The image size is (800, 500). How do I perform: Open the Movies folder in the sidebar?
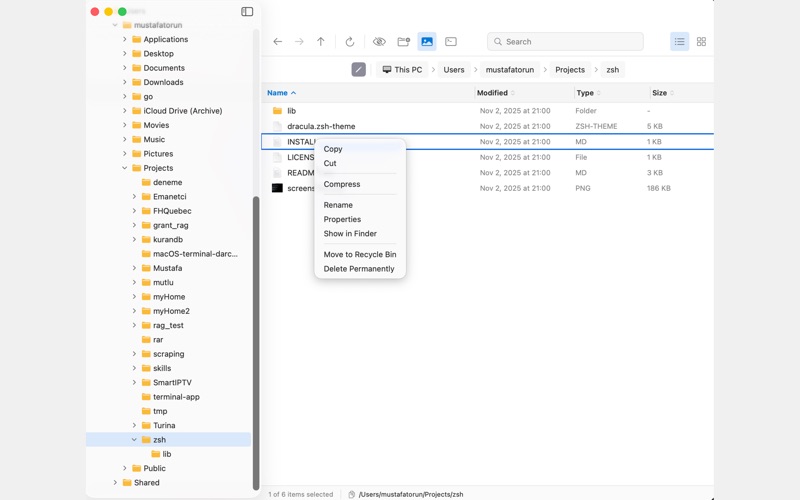point(156,125)
